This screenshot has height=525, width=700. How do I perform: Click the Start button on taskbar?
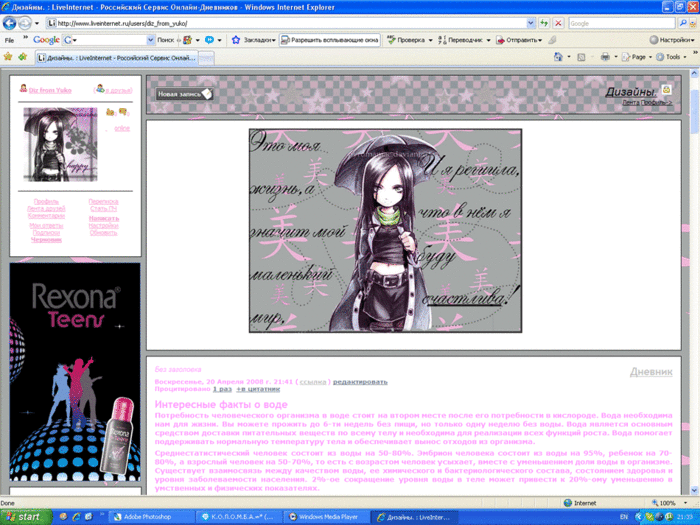26,517
